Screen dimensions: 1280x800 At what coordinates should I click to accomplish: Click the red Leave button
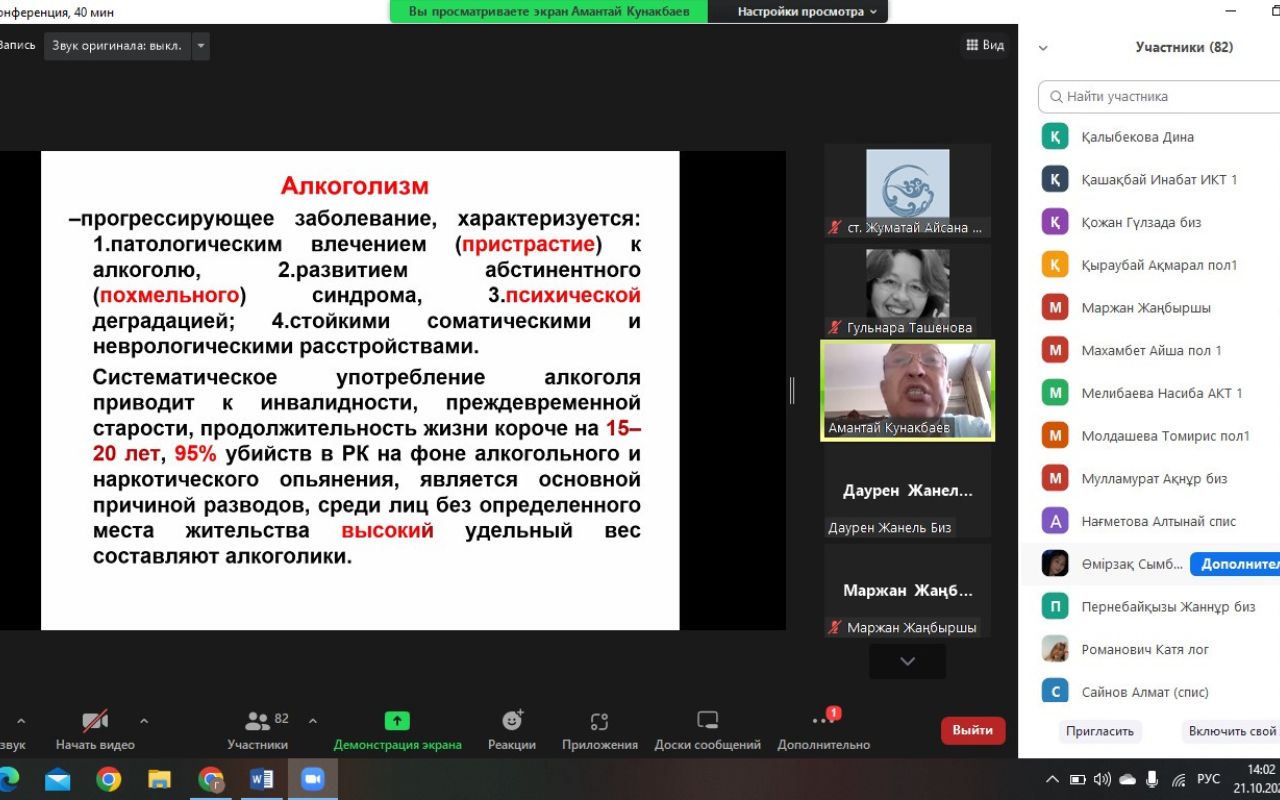pyautogui.click(x=972, y=730)
